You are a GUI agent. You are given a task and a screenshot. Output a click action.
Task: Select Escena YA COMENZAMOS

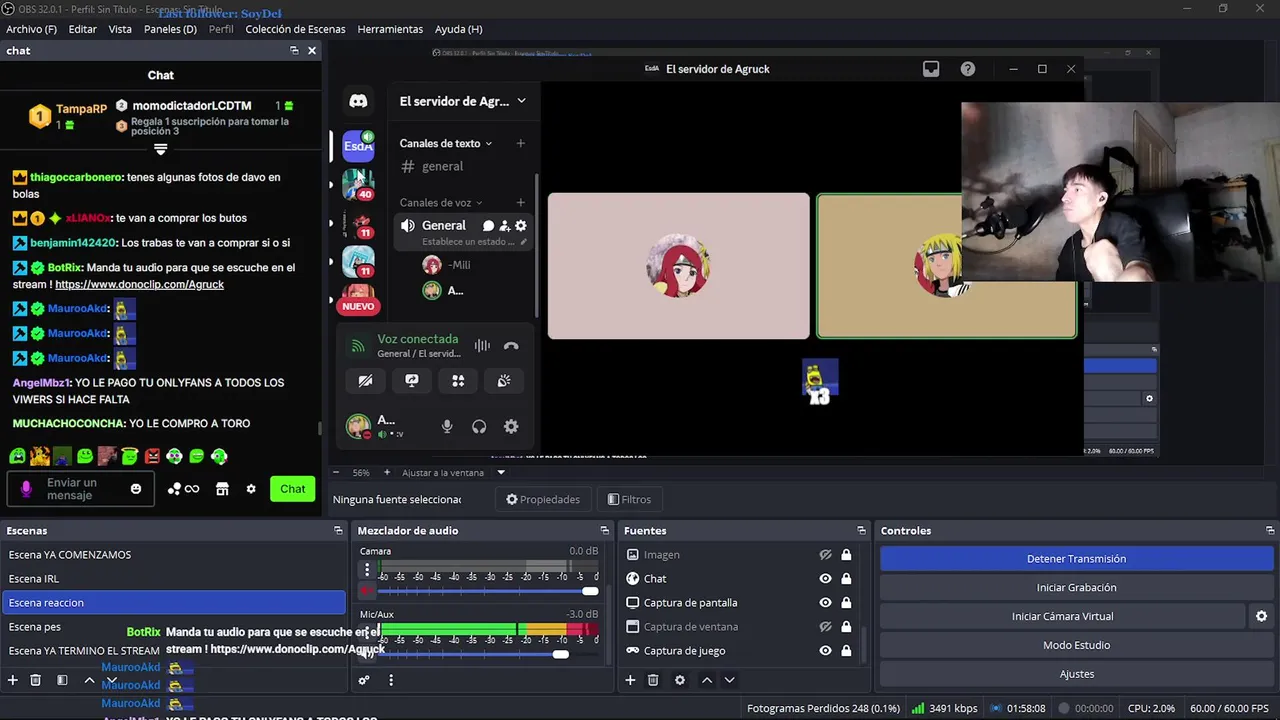[x=174, y=555]
